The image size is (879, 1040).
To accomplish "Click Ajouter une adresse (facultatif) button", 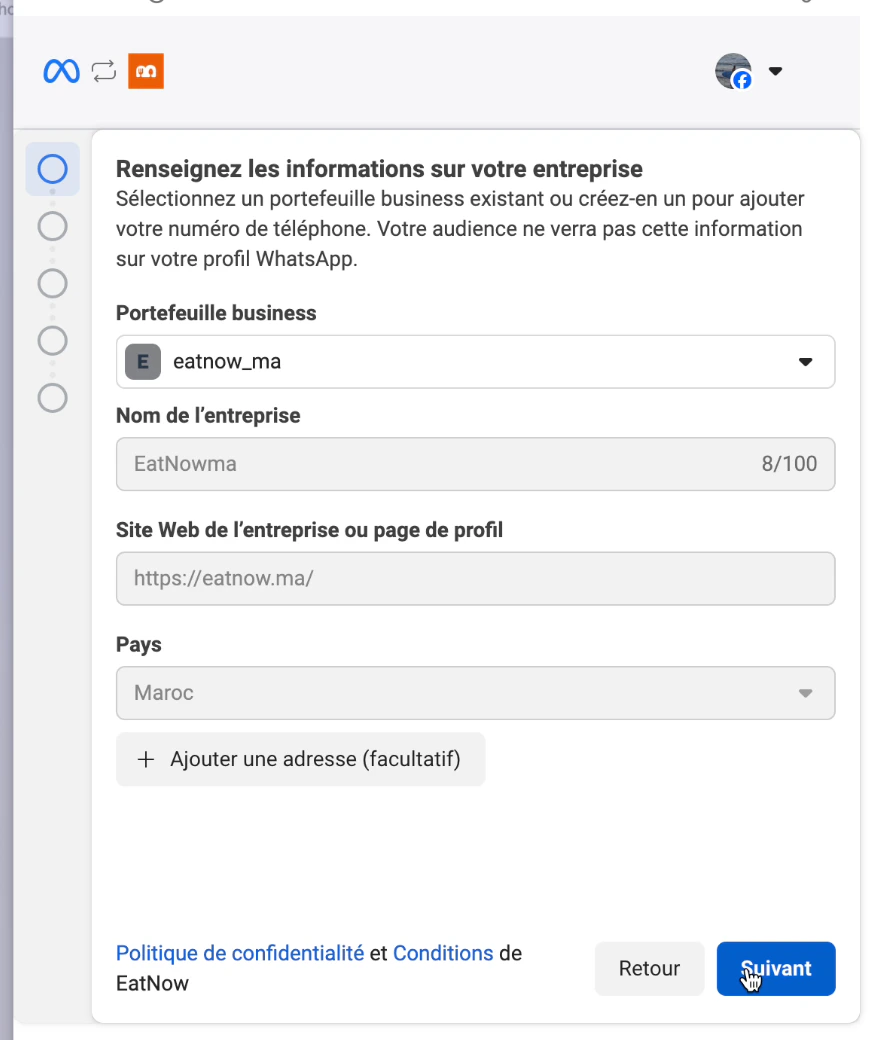I will tap(301, 759).
